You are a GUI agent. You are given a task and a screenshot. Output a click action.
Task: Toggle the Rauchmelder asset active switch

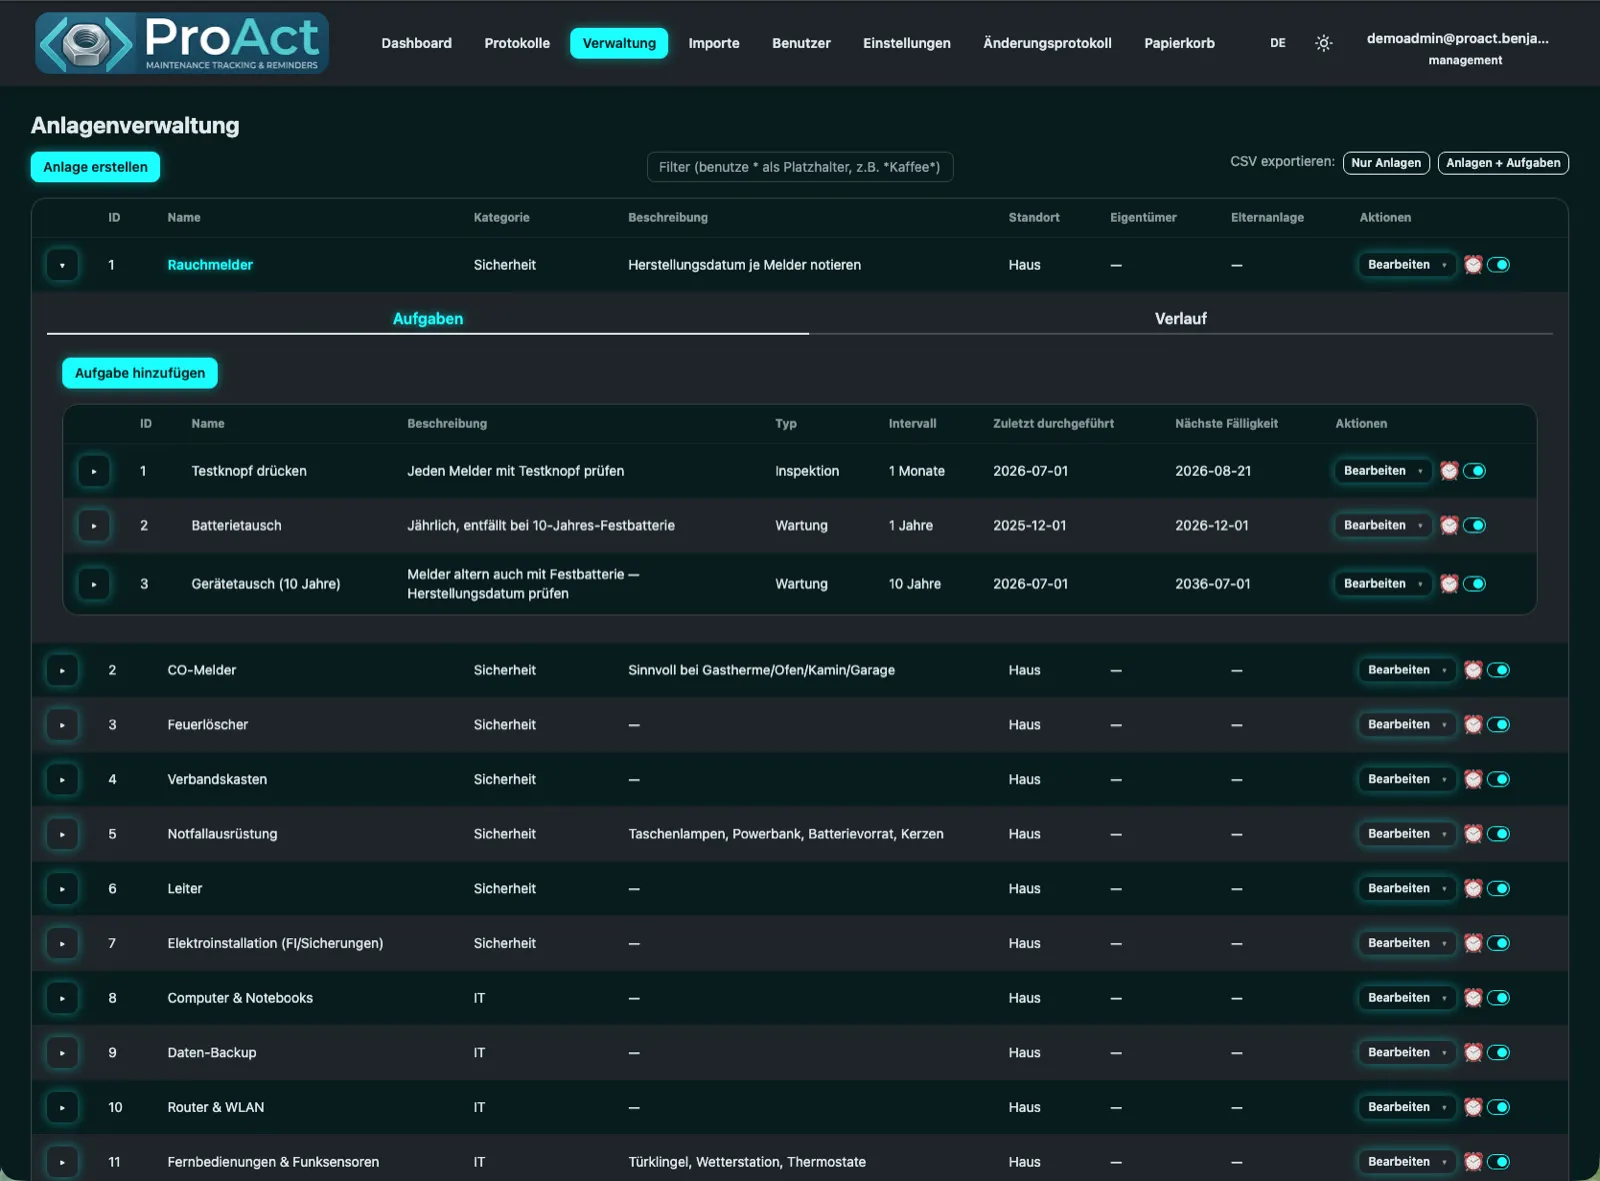click(x=1498, y=265)
